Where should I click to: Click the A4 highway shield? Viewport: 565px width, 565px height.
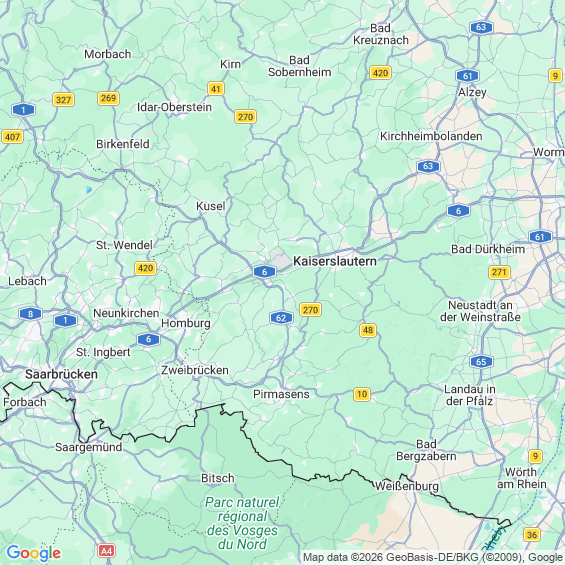click(106, 551)
